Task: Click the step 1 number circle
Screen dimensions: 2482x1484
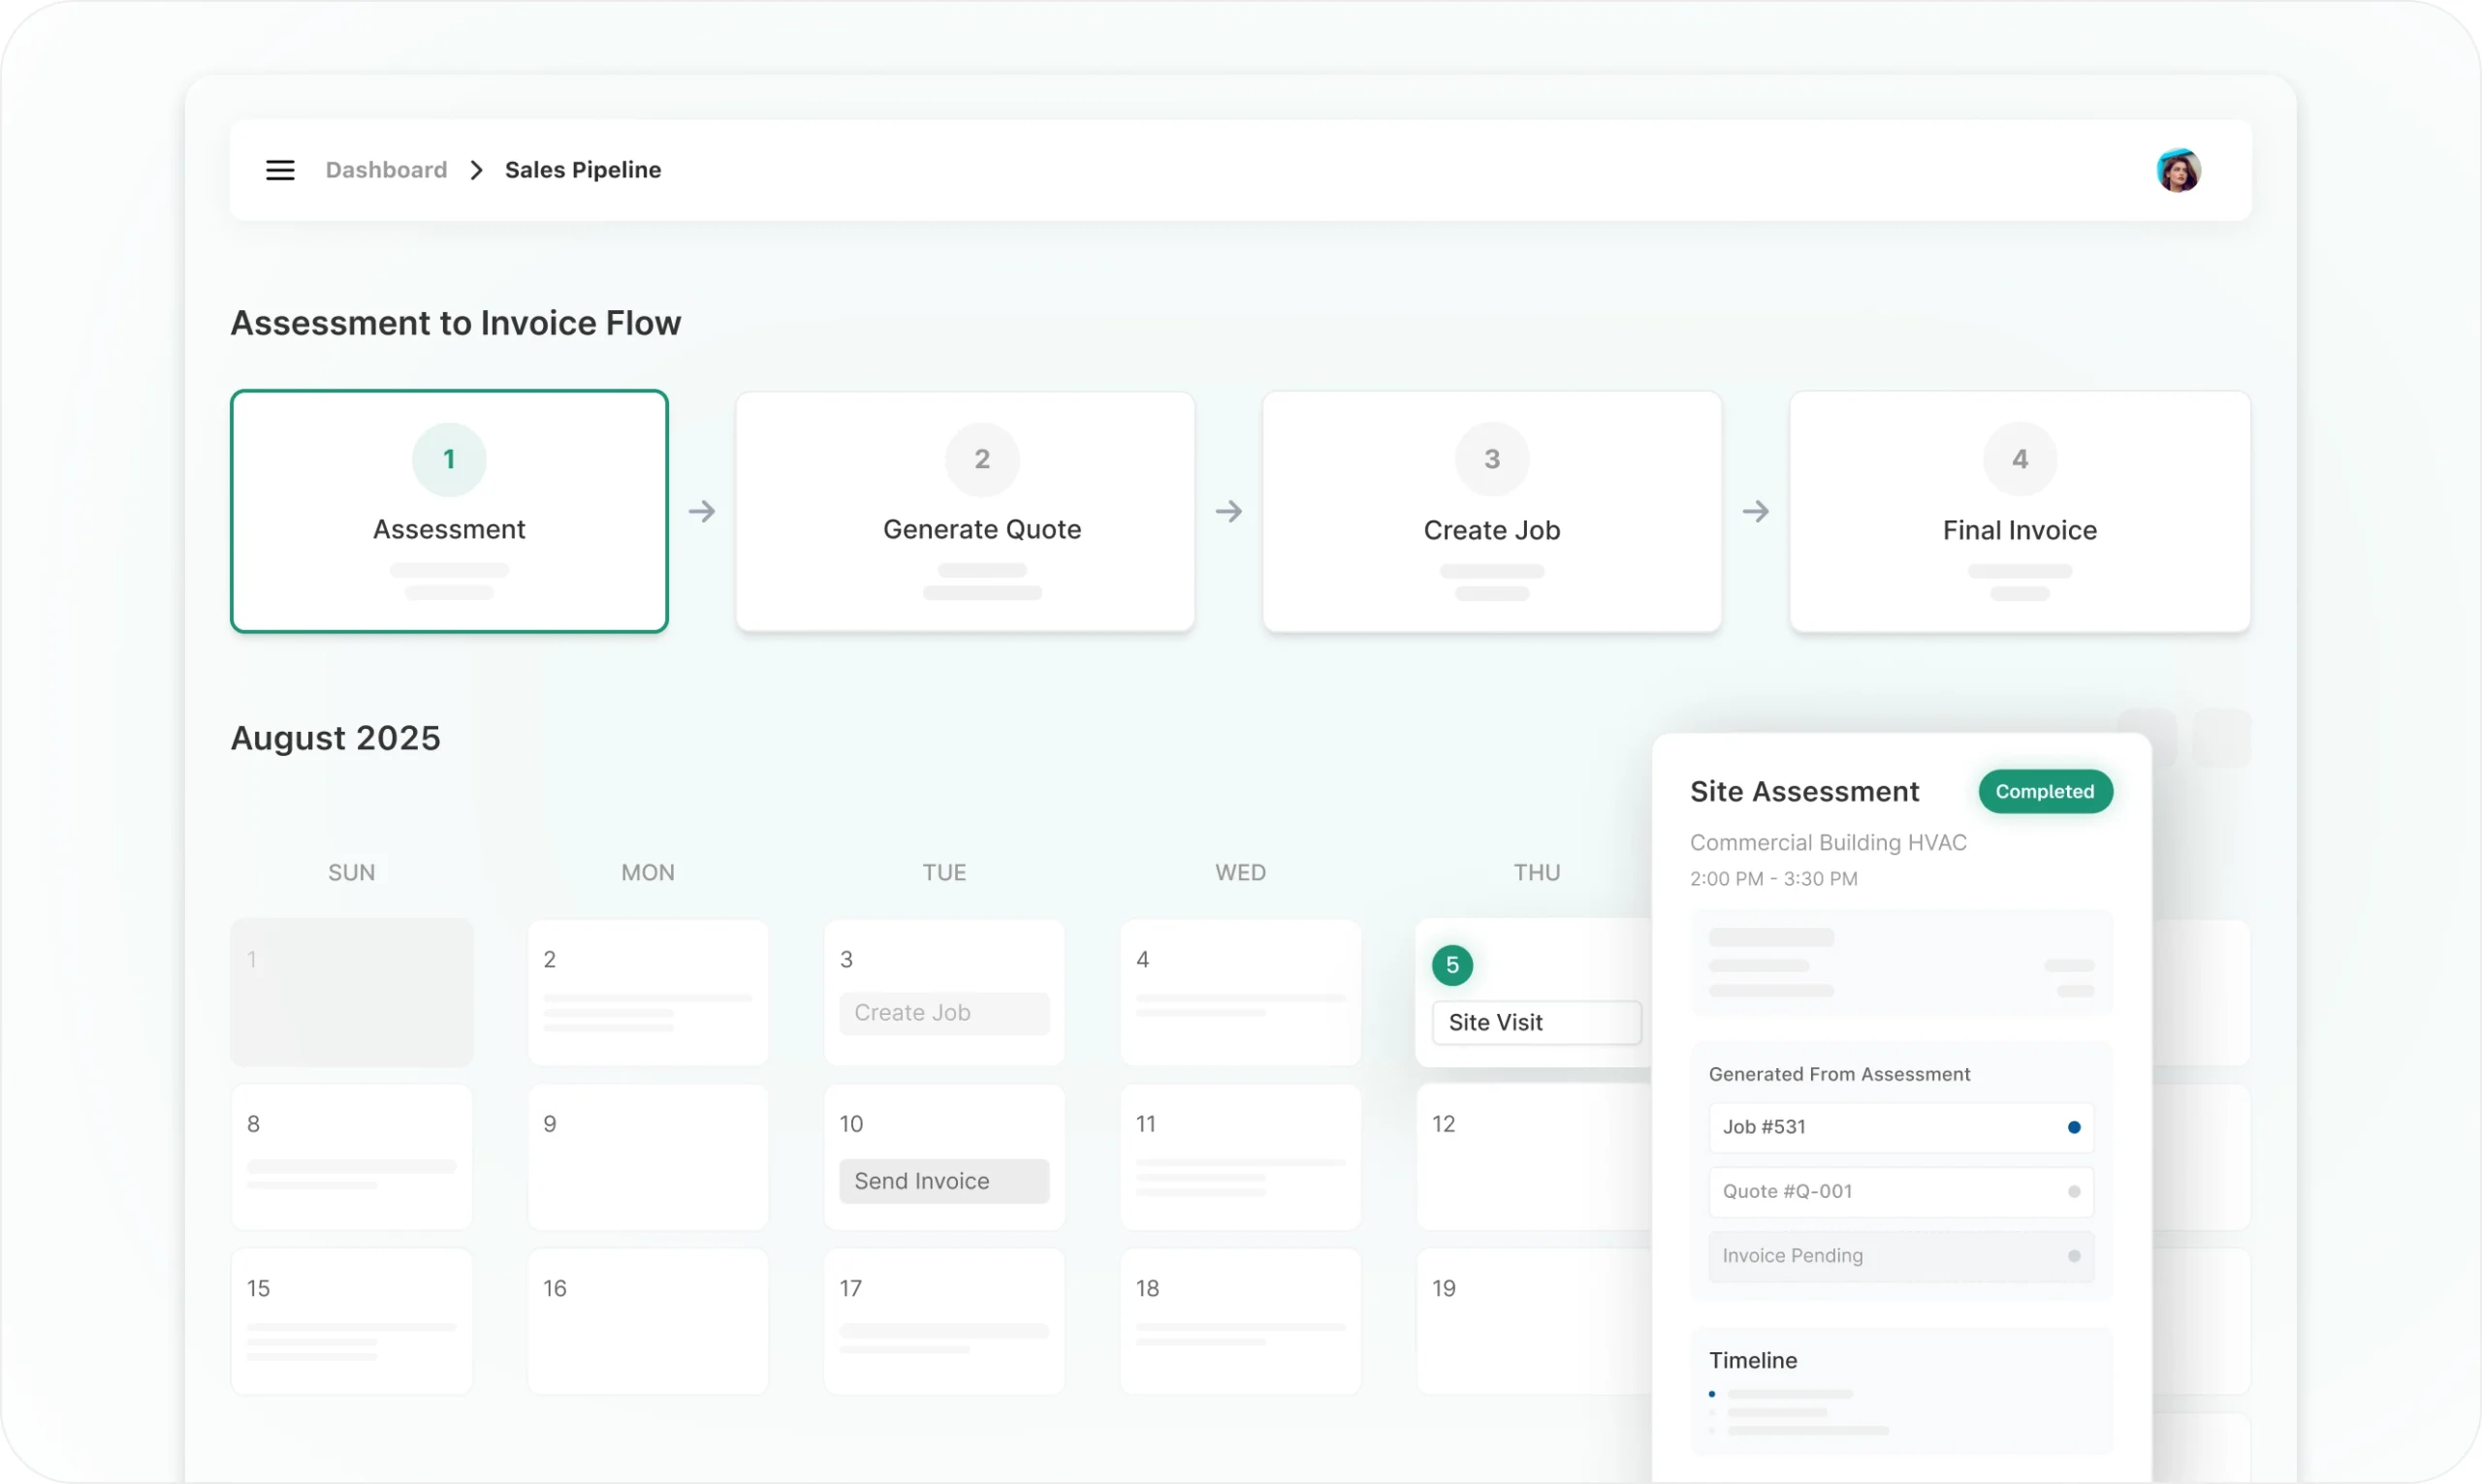Action: pyautogui.click(x=449, y=459)
